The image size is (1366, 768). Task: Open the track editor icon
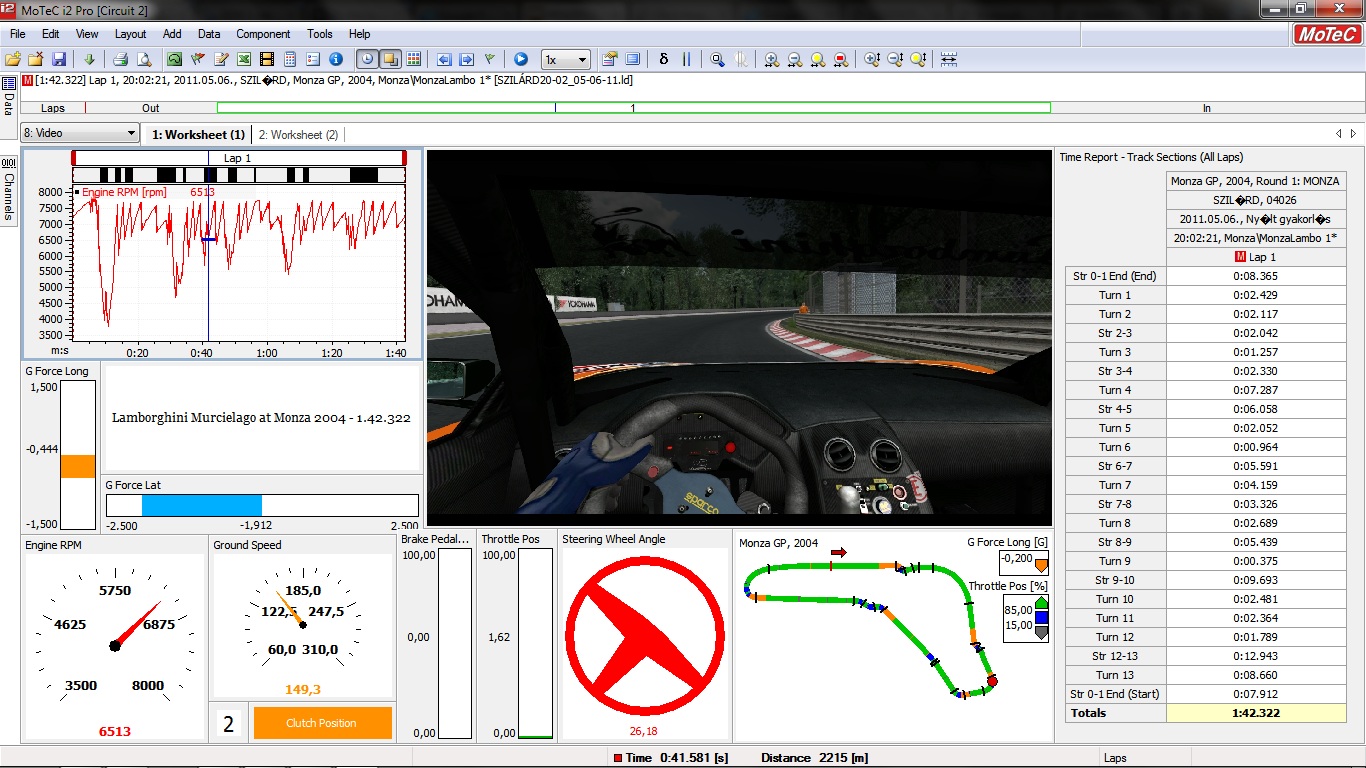(174, 59)
